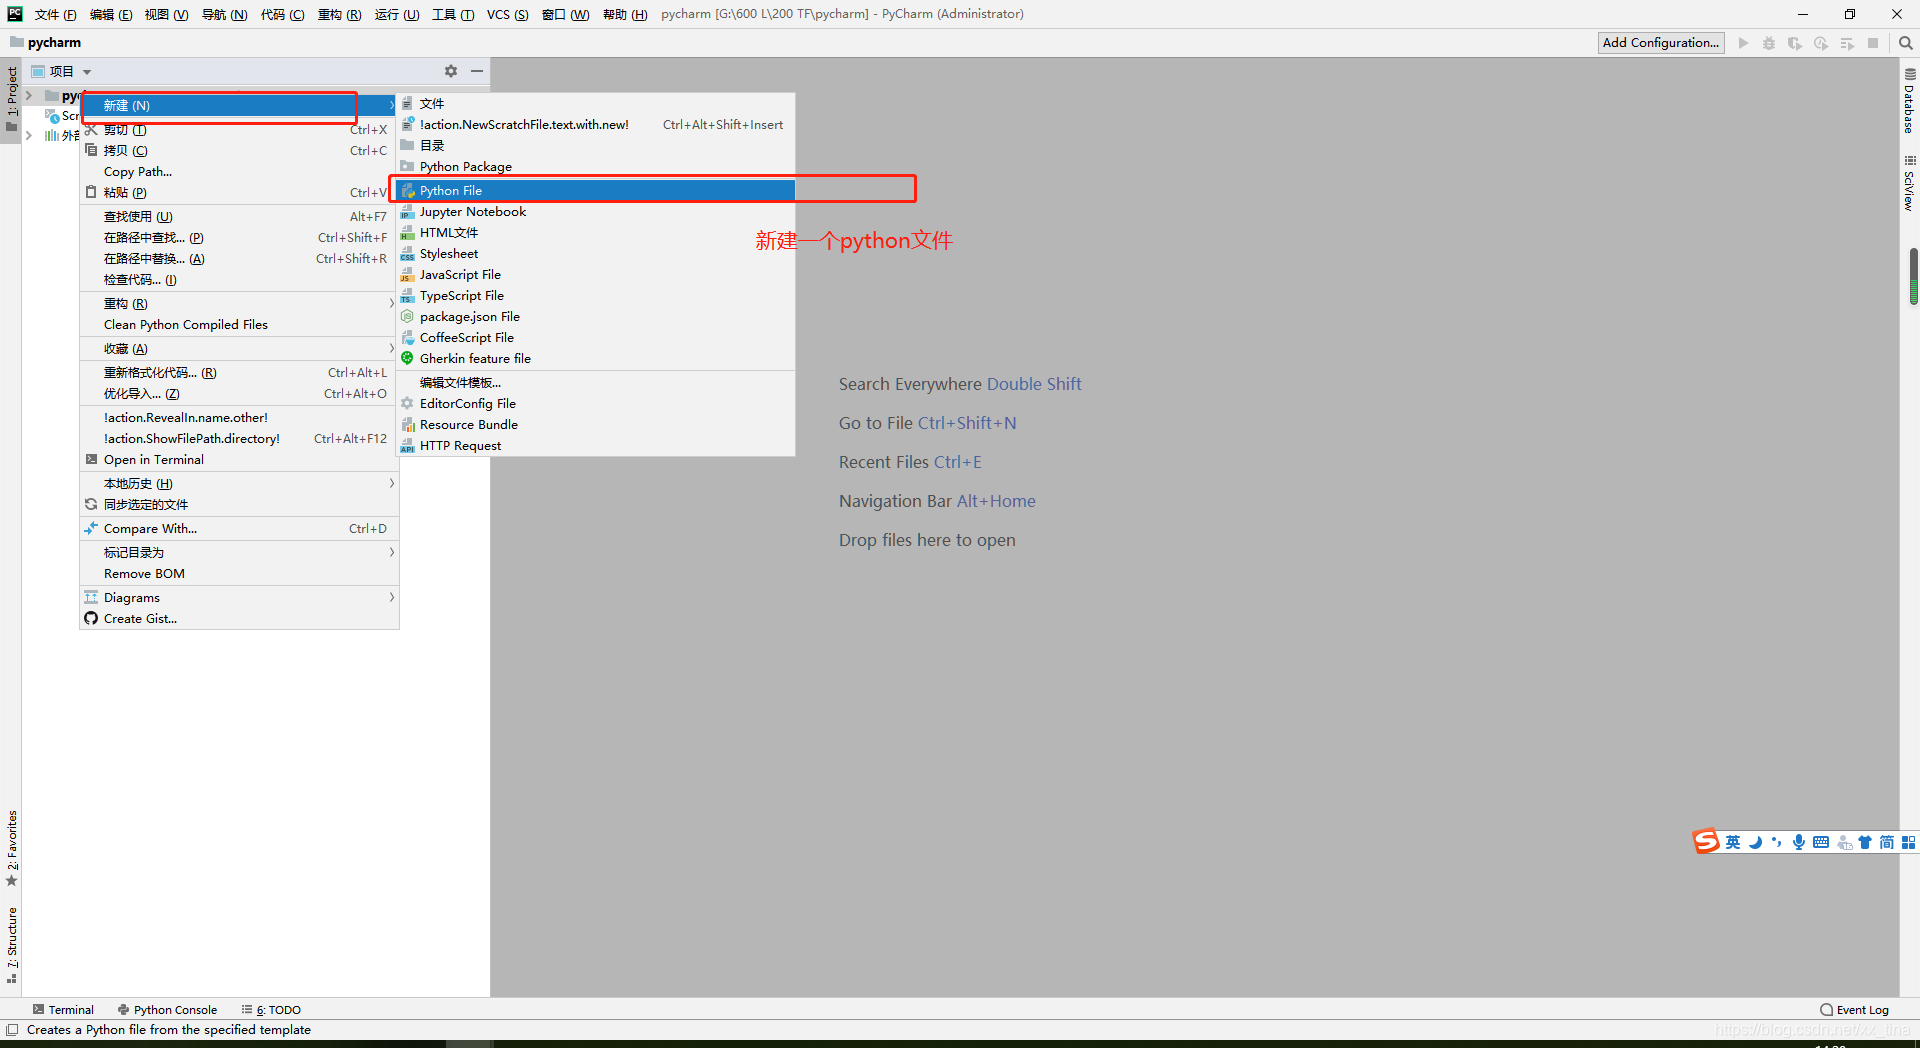Open the Favorites side tab
Viewport: 1920px width, 1048px height.
[11, 848]
